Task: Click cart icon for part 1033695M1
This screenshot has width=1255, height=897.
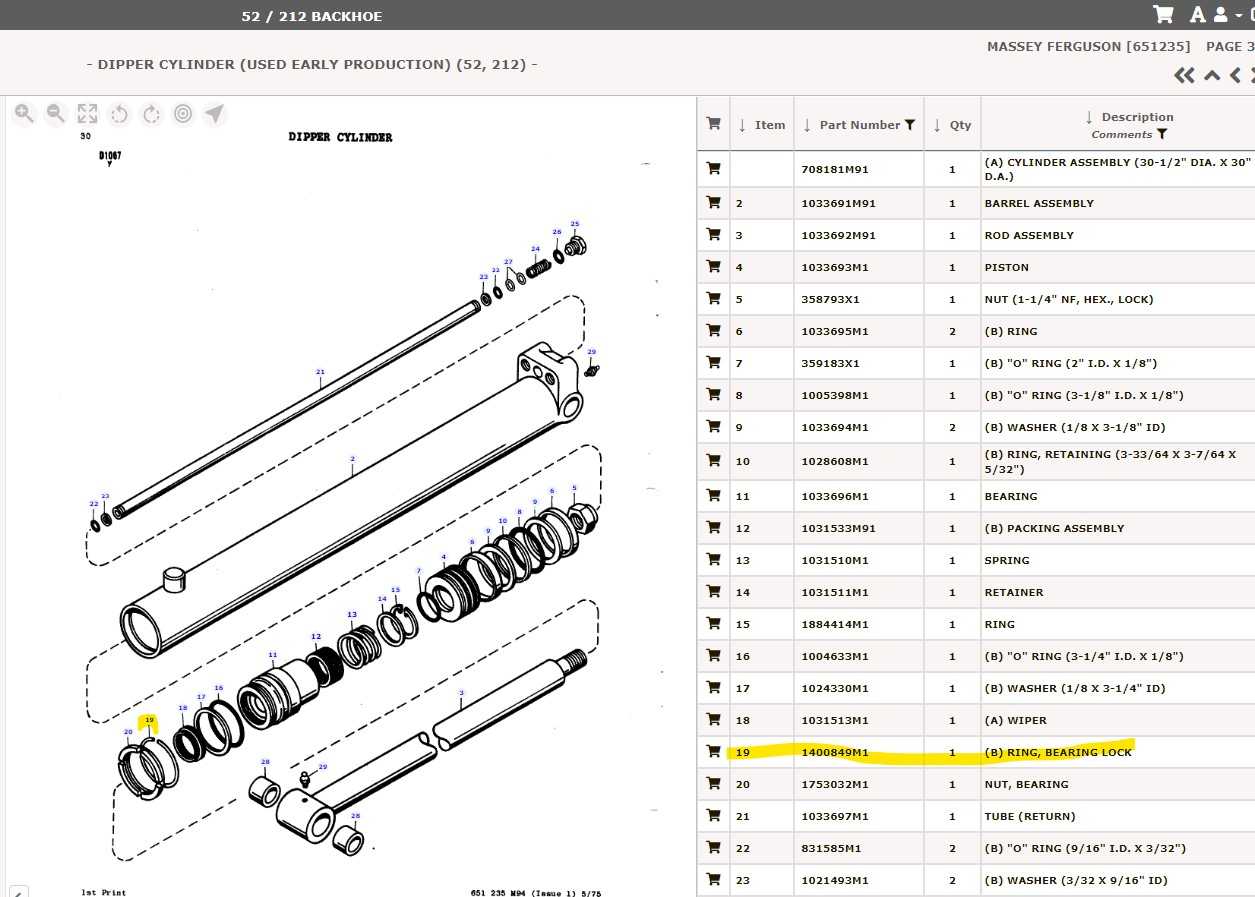Action: [x=713, y=331]
